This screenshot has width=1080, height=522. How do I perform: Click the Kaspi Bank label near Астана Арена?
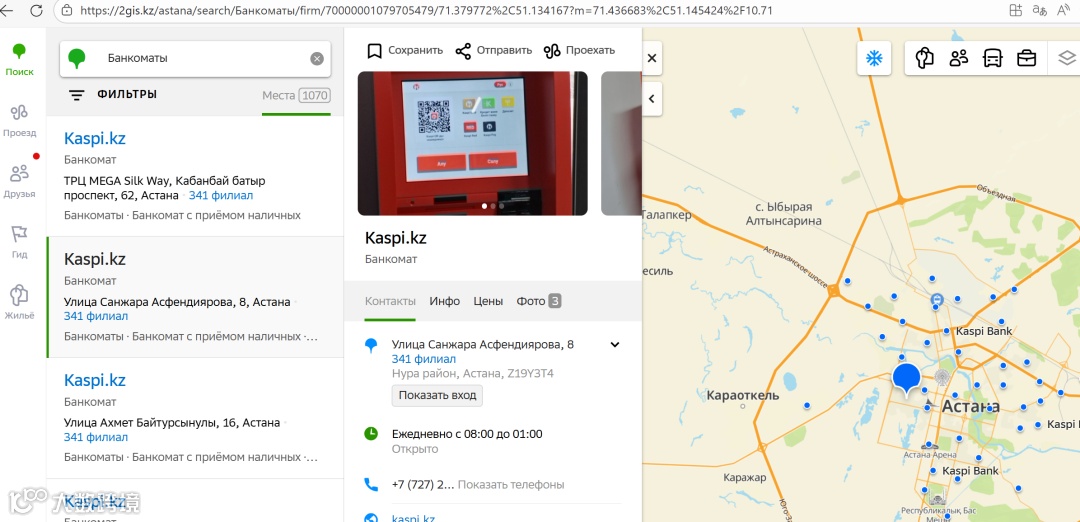[x=970, y=471]
